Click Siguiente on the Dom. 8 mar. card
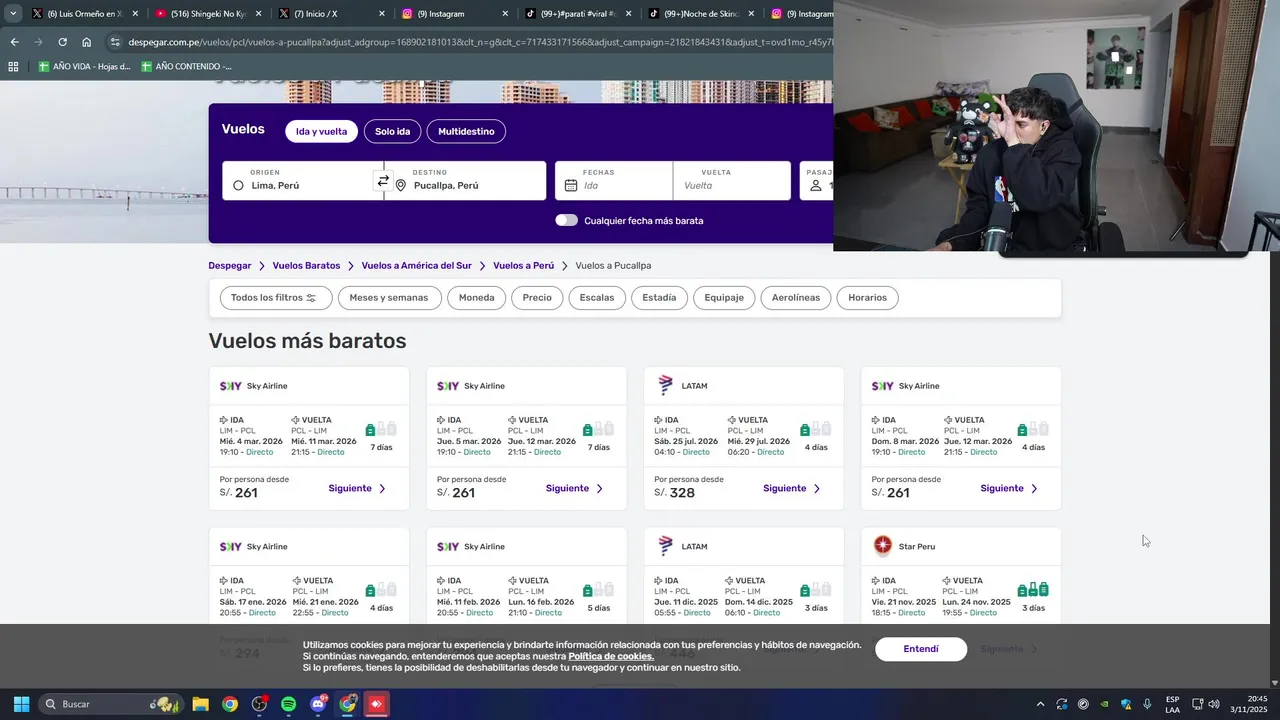The width and height of the screenshot is (1280, 720). 1009,488
